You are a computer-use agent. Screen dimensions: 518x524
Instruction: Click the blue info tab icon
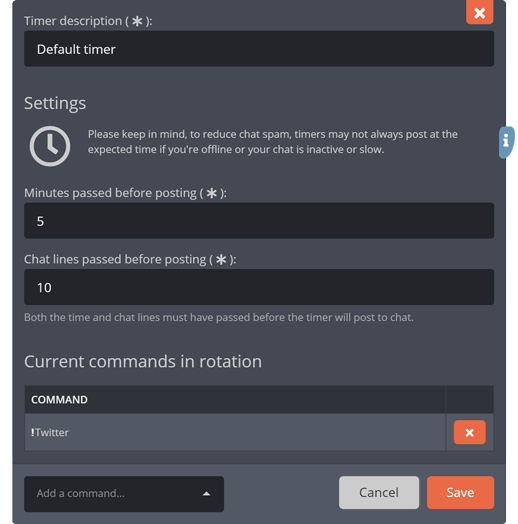pos(506,142)
